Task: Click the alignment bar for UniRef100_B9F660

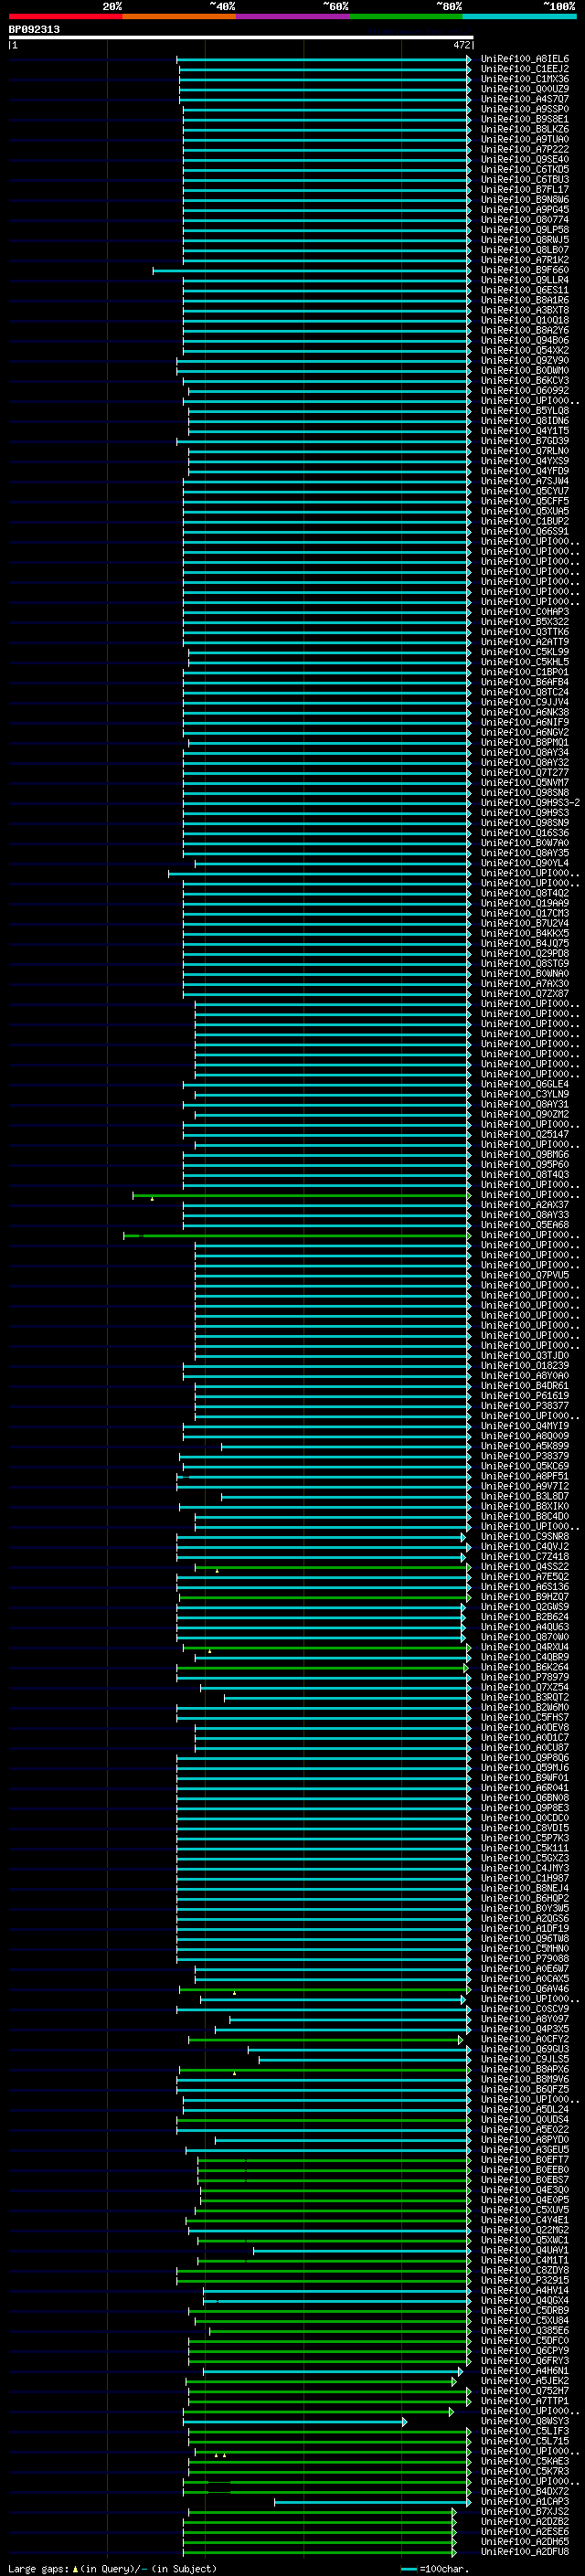Action: [311, 270]
